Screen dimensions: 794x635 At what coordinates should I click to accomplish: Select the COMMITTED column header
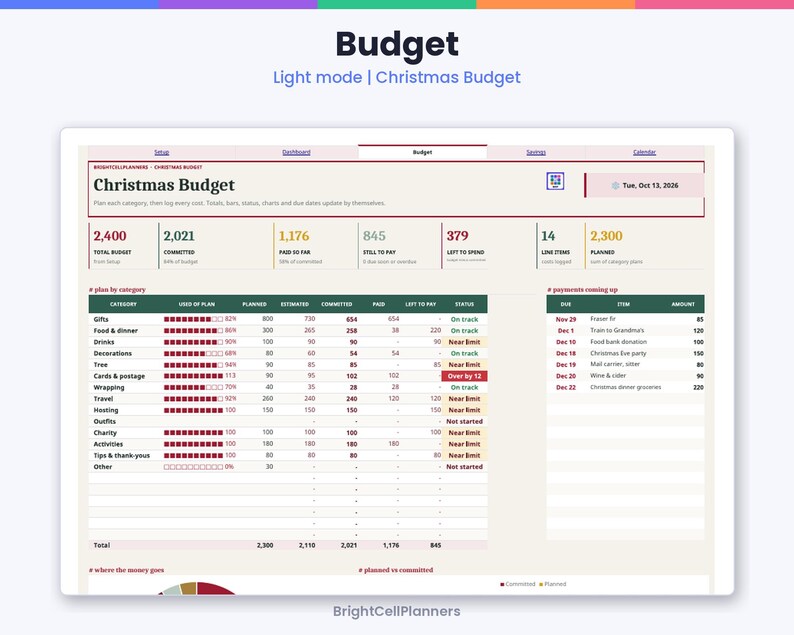pos(336,304)
